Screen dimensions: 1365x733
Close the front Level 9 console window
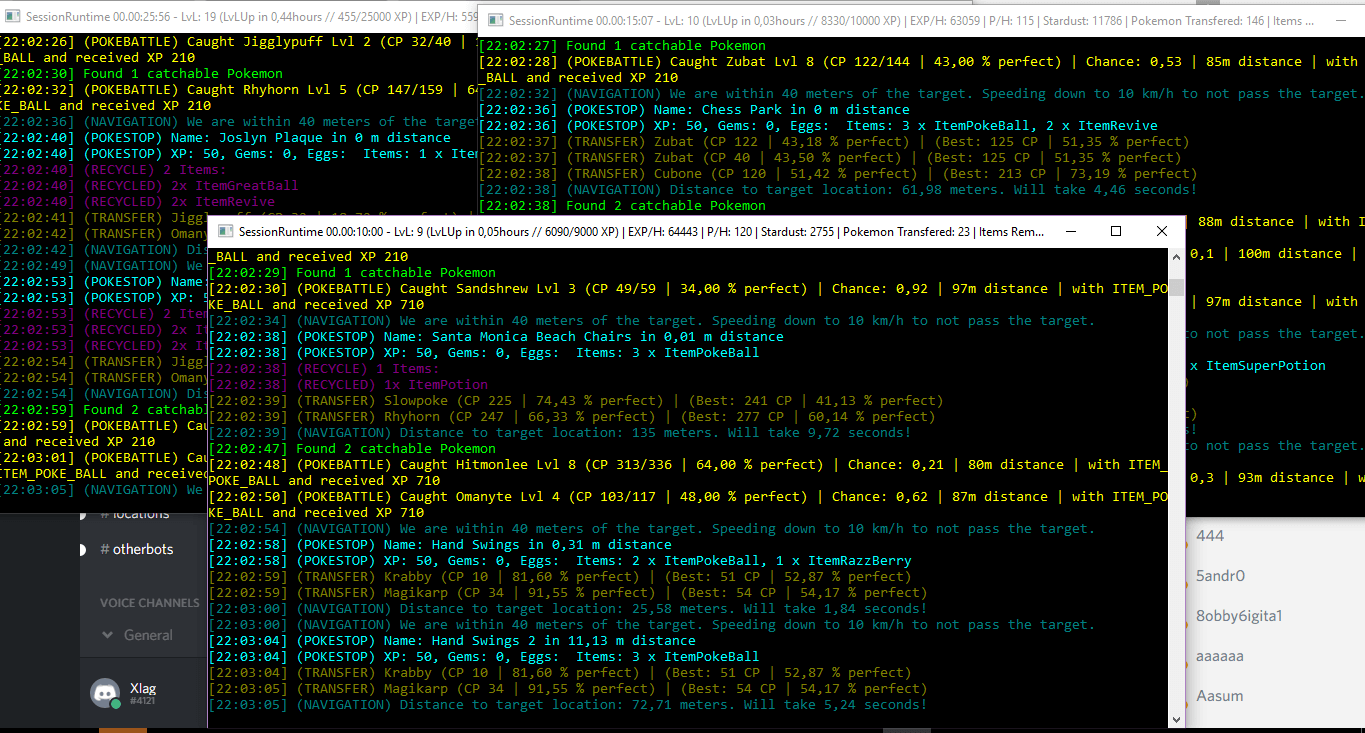[x=1161, y=231]
